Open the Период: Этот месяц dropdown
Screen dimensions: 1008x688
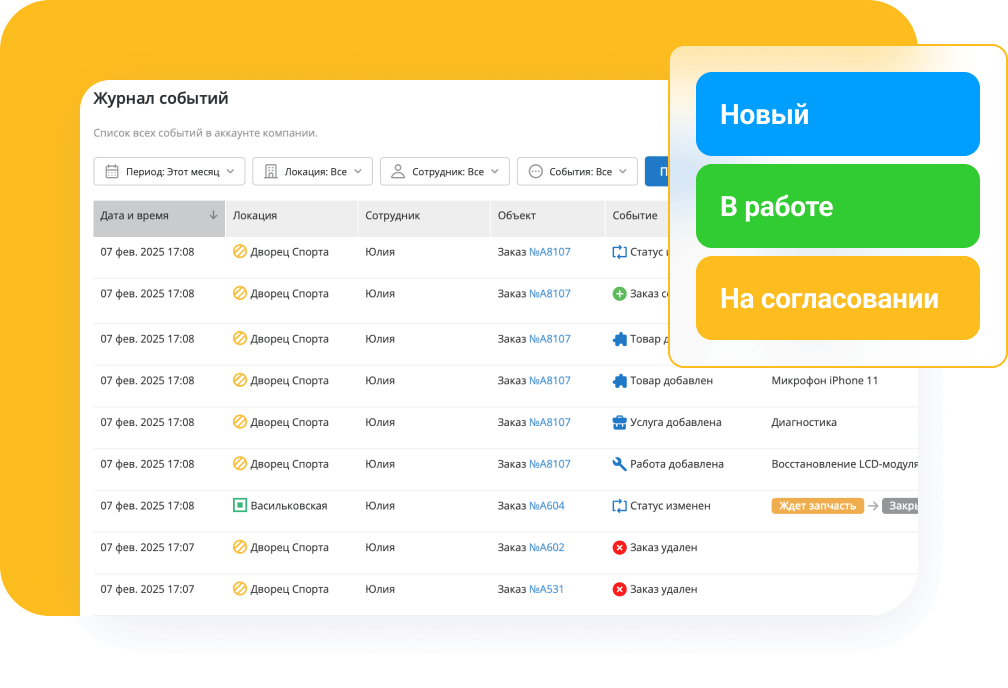coord(169,171)
